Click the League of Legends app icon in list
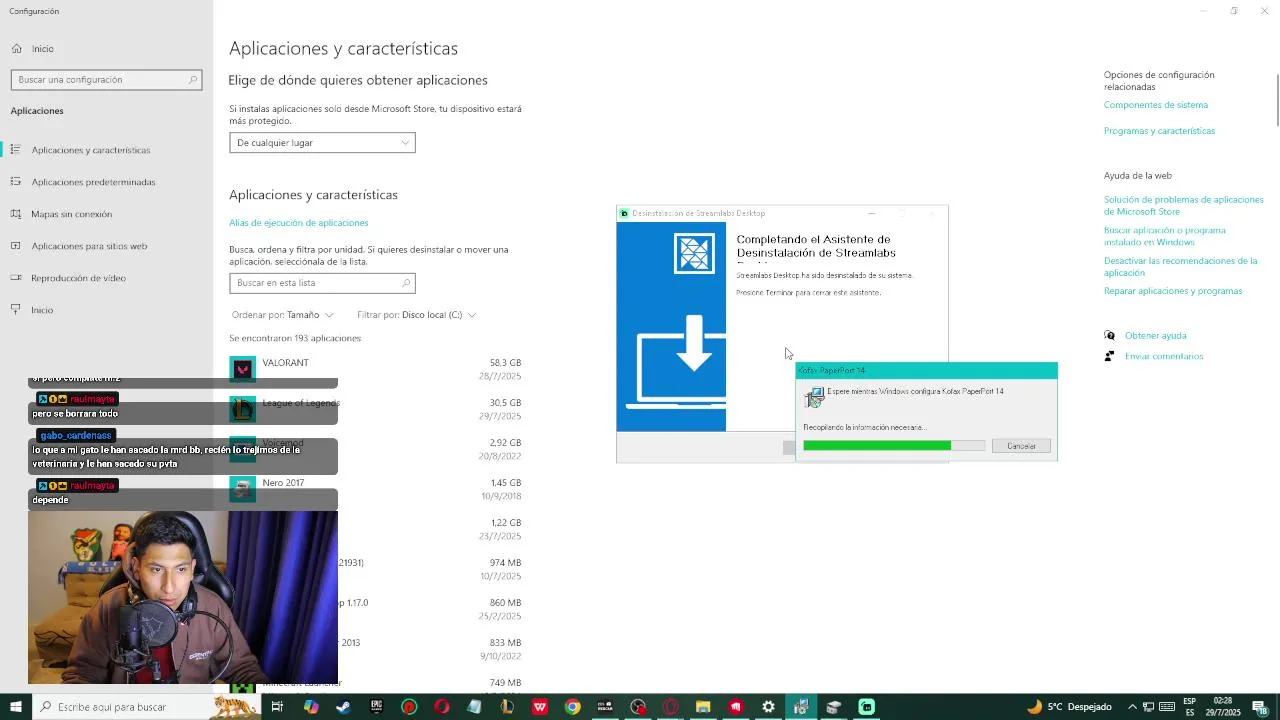The height and width of the screenshot is (720, 1280). 242,409
